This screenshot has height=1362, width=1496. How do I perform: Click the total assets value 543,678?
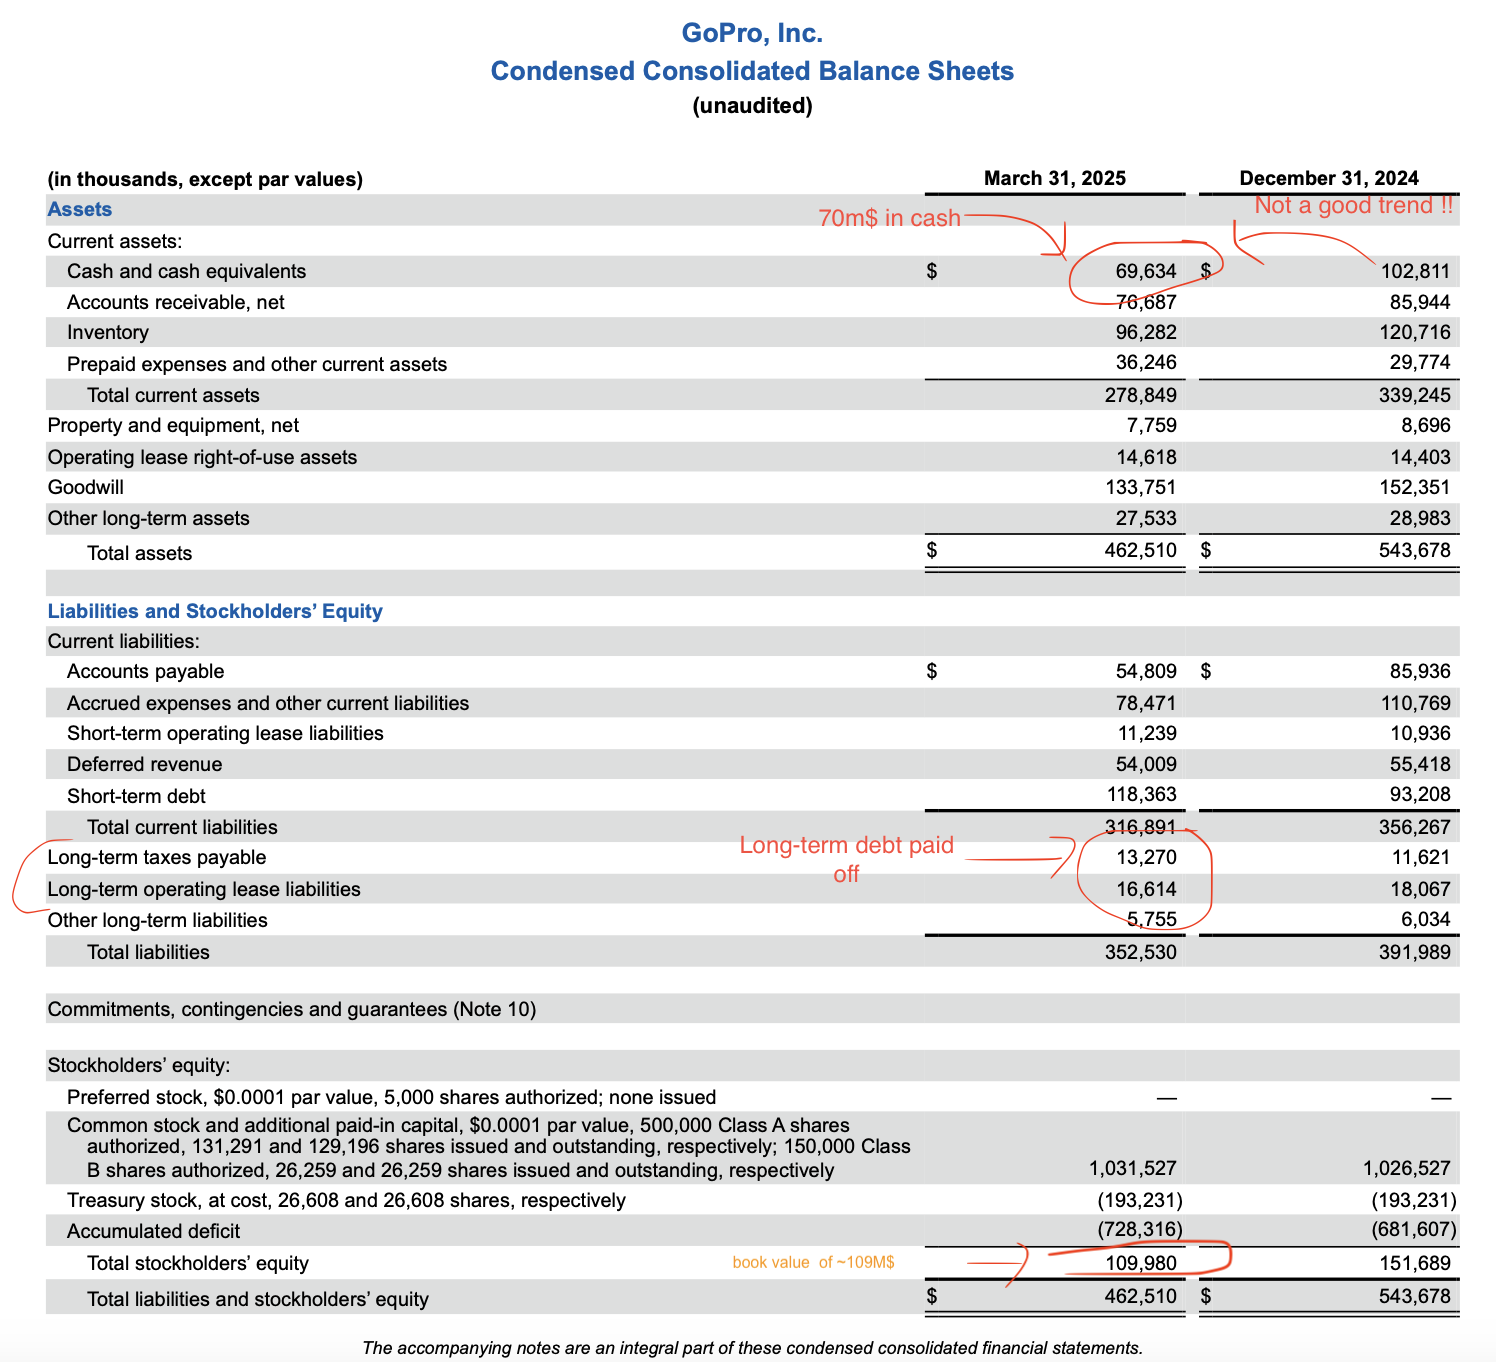click(1414, 550)
